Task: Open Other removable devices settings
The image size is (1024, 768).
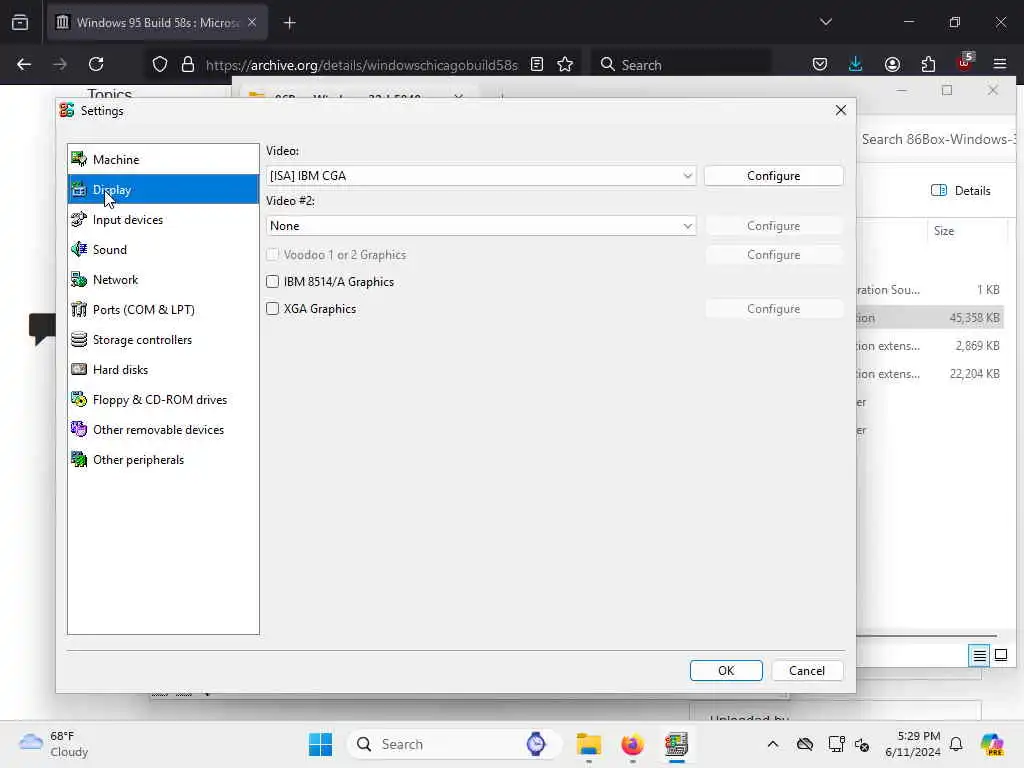Action: tap(163, 430)
